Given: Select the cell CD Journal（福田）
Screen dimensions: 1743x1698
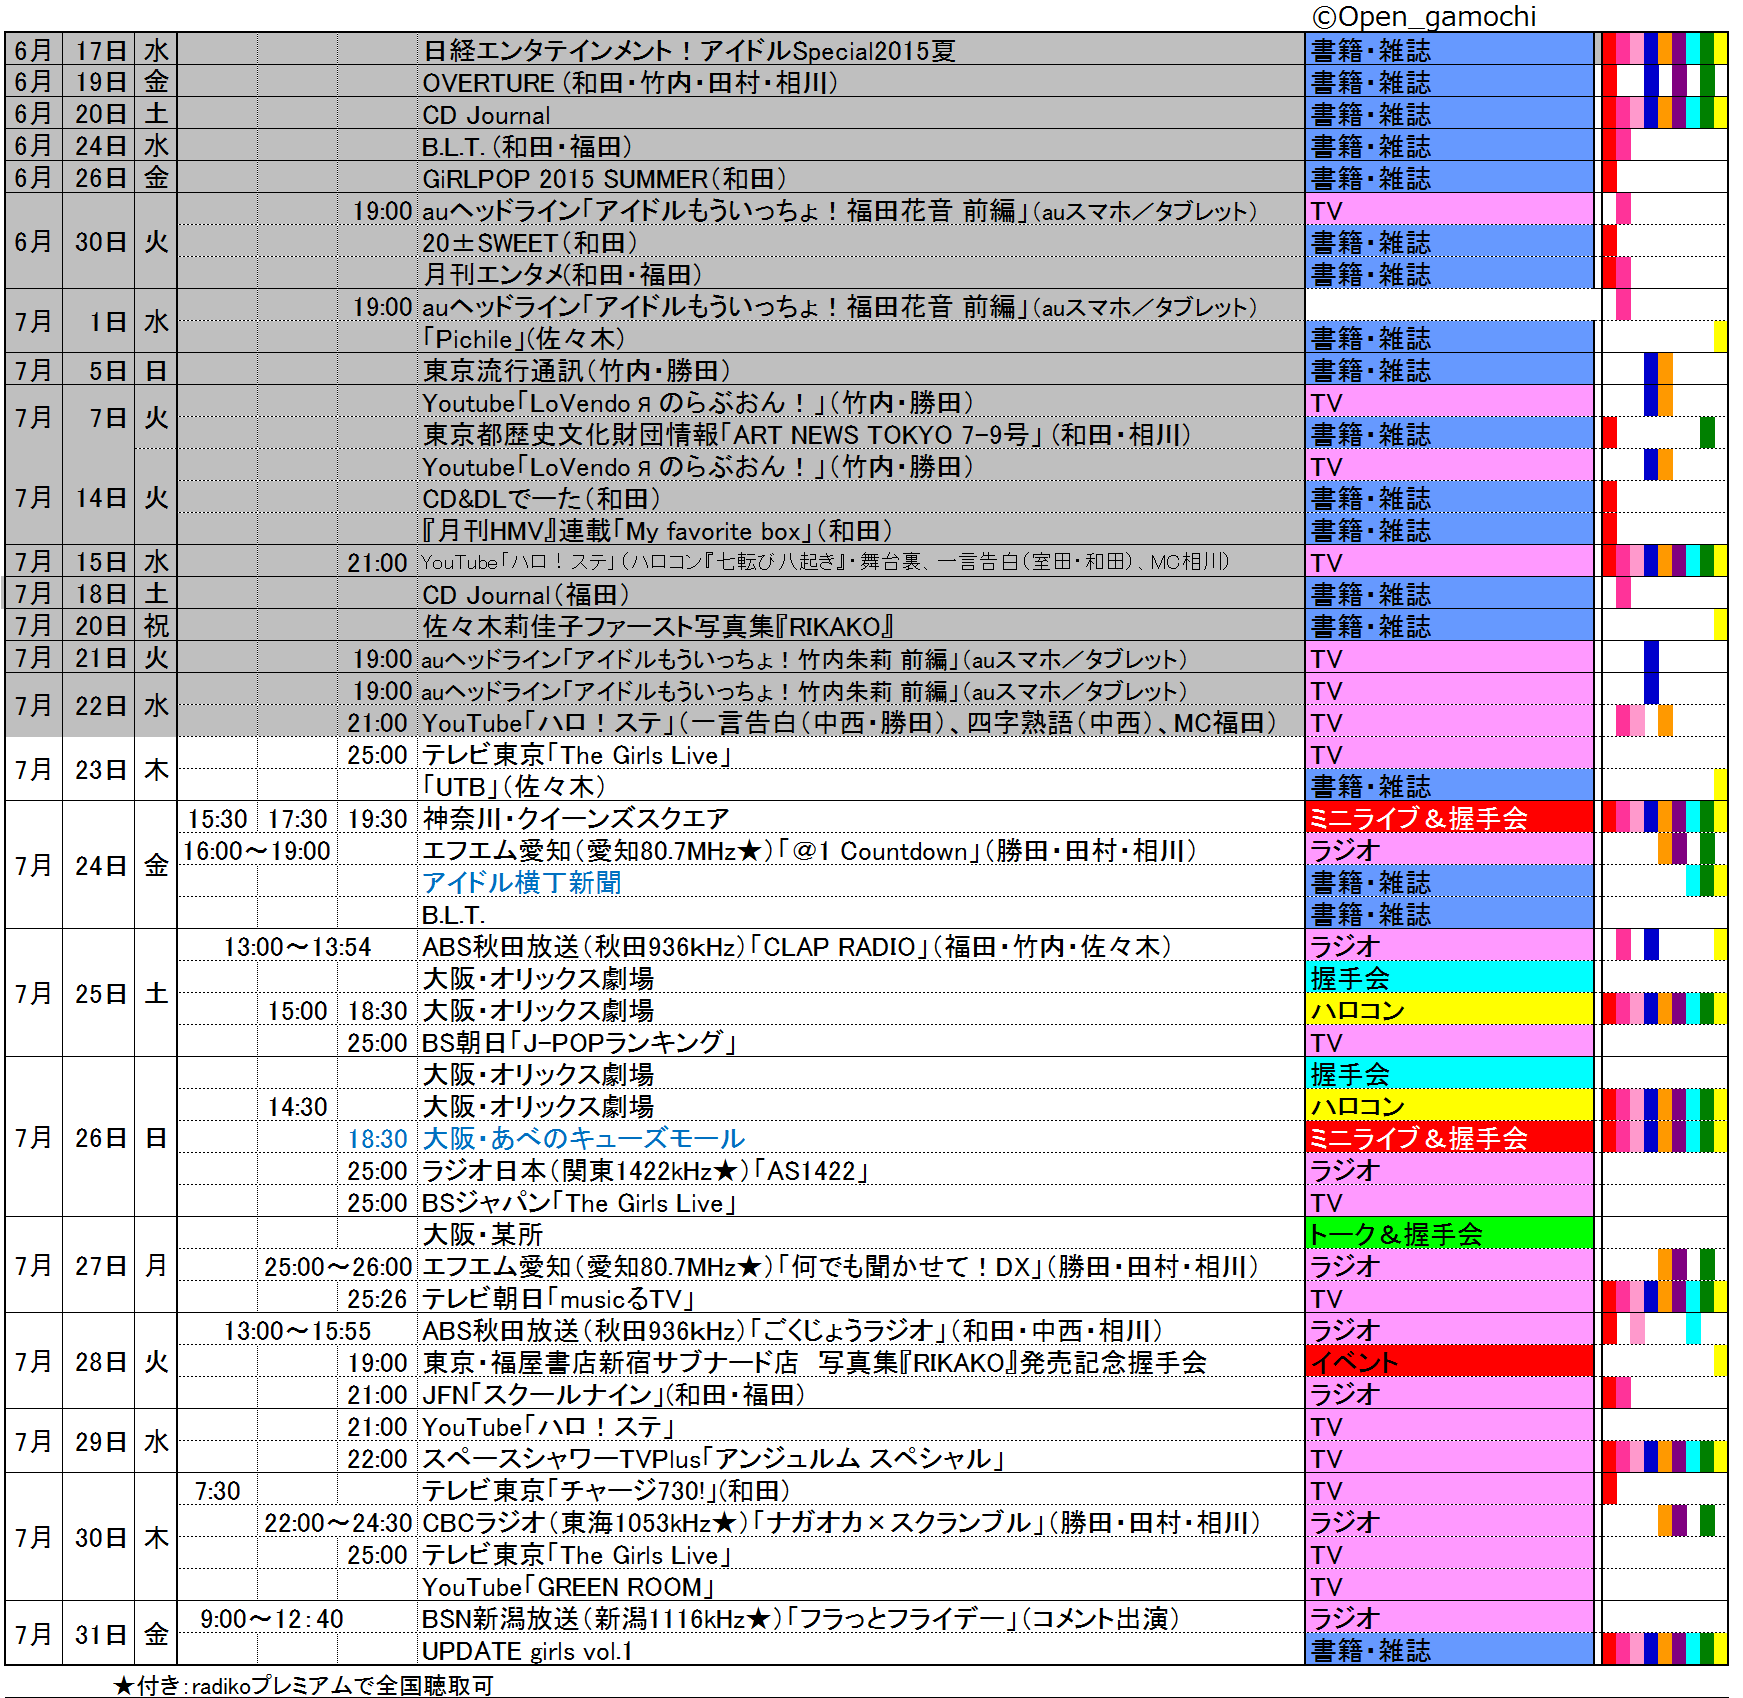Looking at the screenshot, I should (861, 594).
